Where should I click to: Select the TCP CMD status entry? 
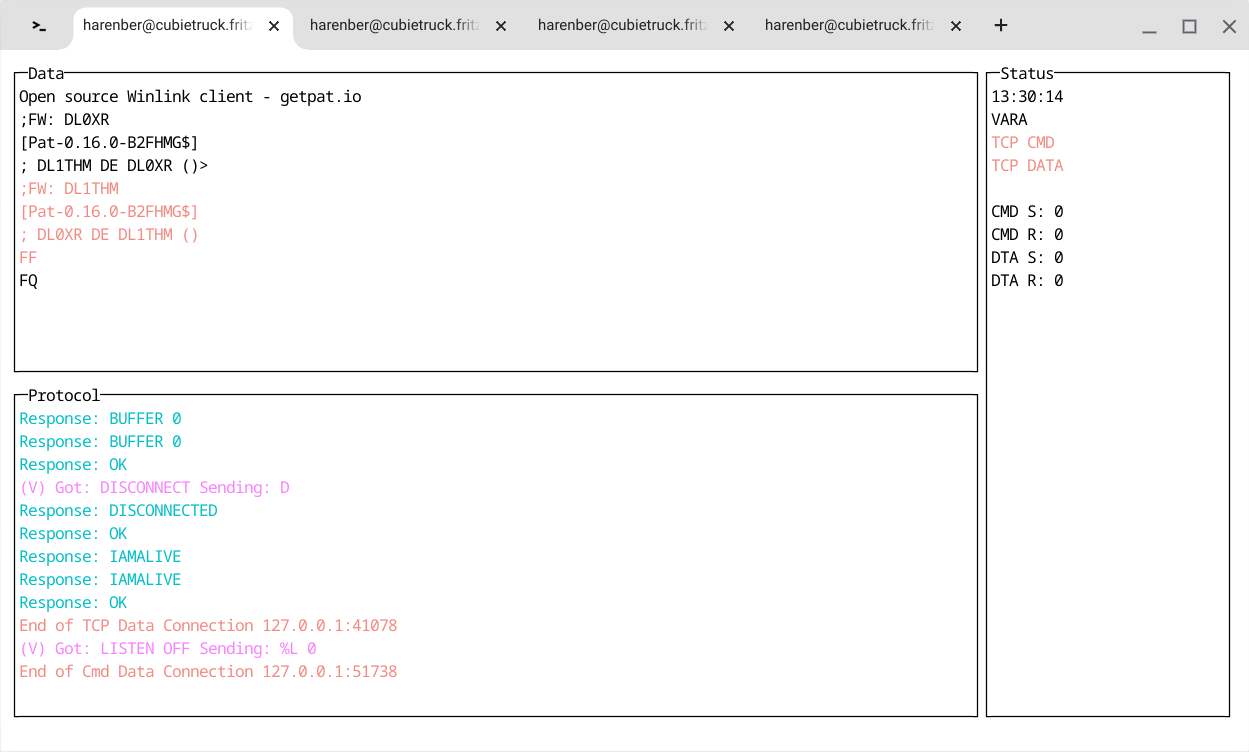click(x=1022, y=142)
